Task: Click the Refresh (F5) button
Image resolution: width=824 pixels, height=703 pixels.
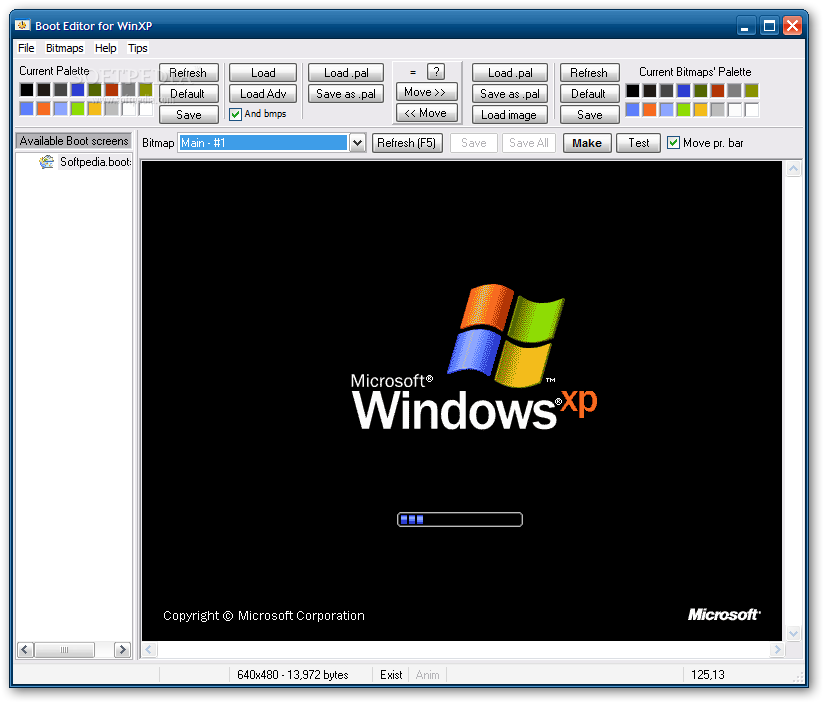Action: coord(407,143)
